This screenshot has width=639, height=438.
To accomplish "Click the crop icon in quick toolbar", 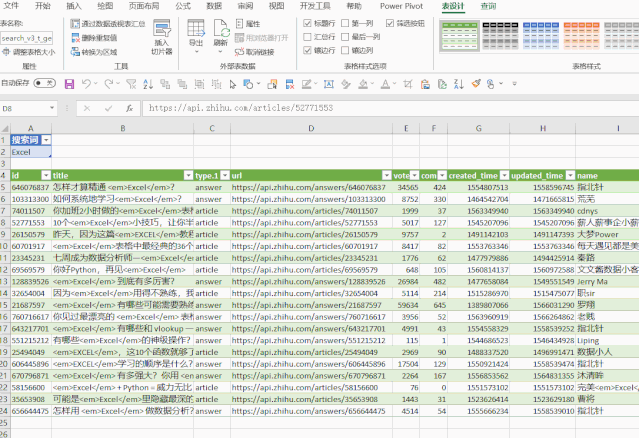I will (408, 84).
